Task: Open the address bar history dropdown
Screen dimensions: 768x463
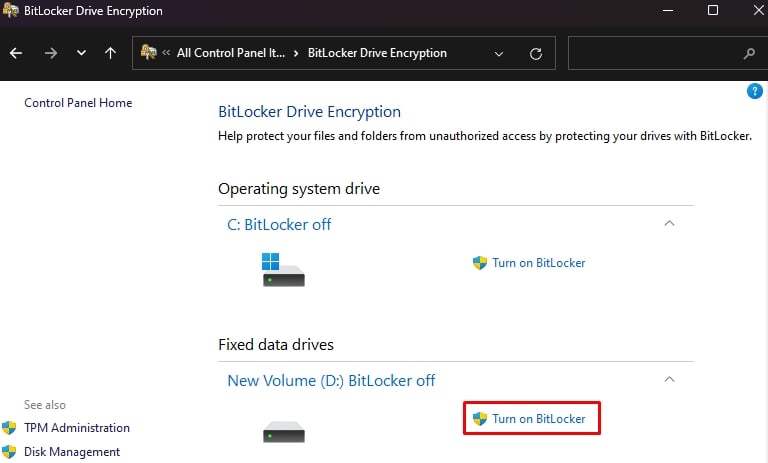Action: pyautogui.click(x=499, y=53)
